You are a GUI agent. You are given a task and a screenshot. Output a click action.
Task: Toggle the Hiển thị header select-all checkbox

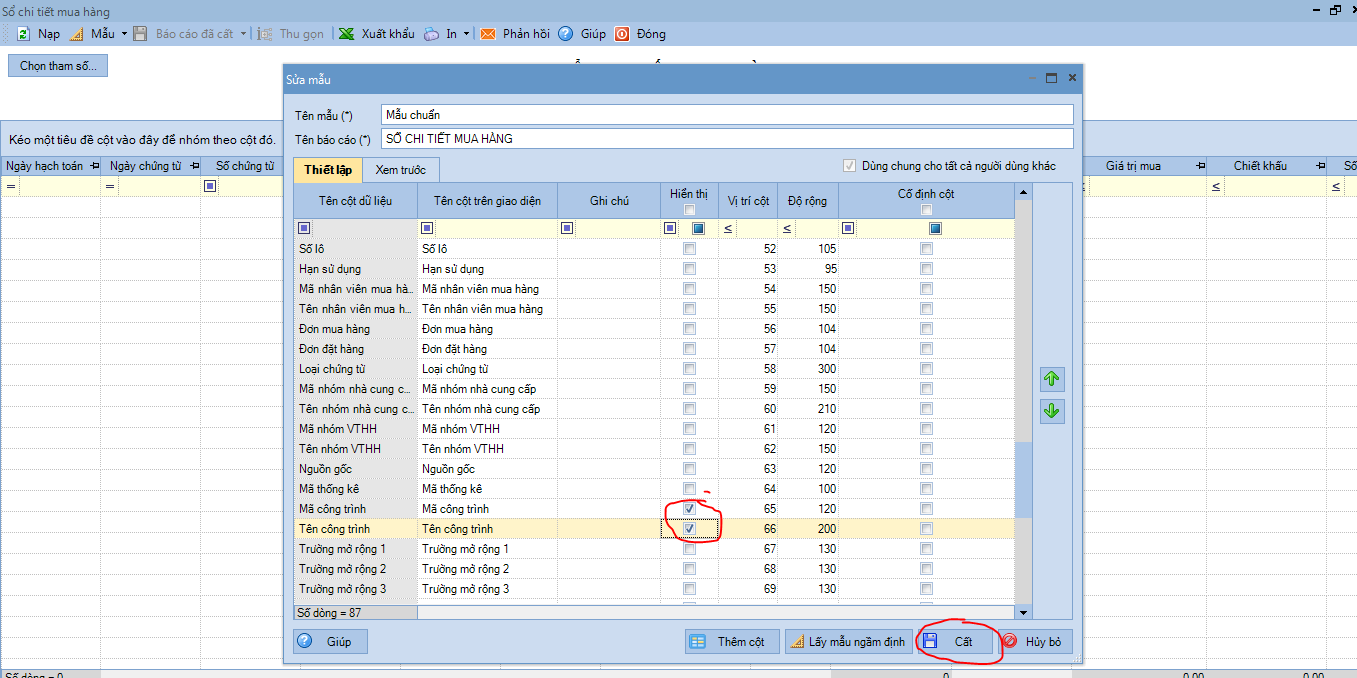[689, 210]
